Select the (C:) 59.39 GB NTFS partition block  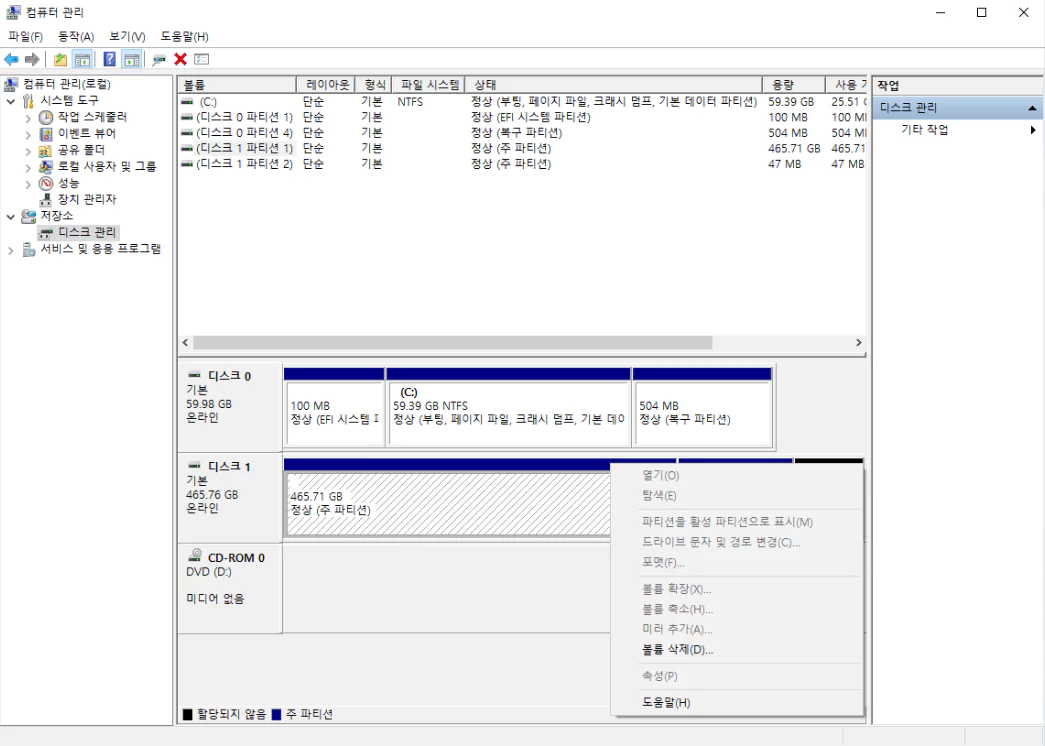pyautogui.click(x=509, y=407)
